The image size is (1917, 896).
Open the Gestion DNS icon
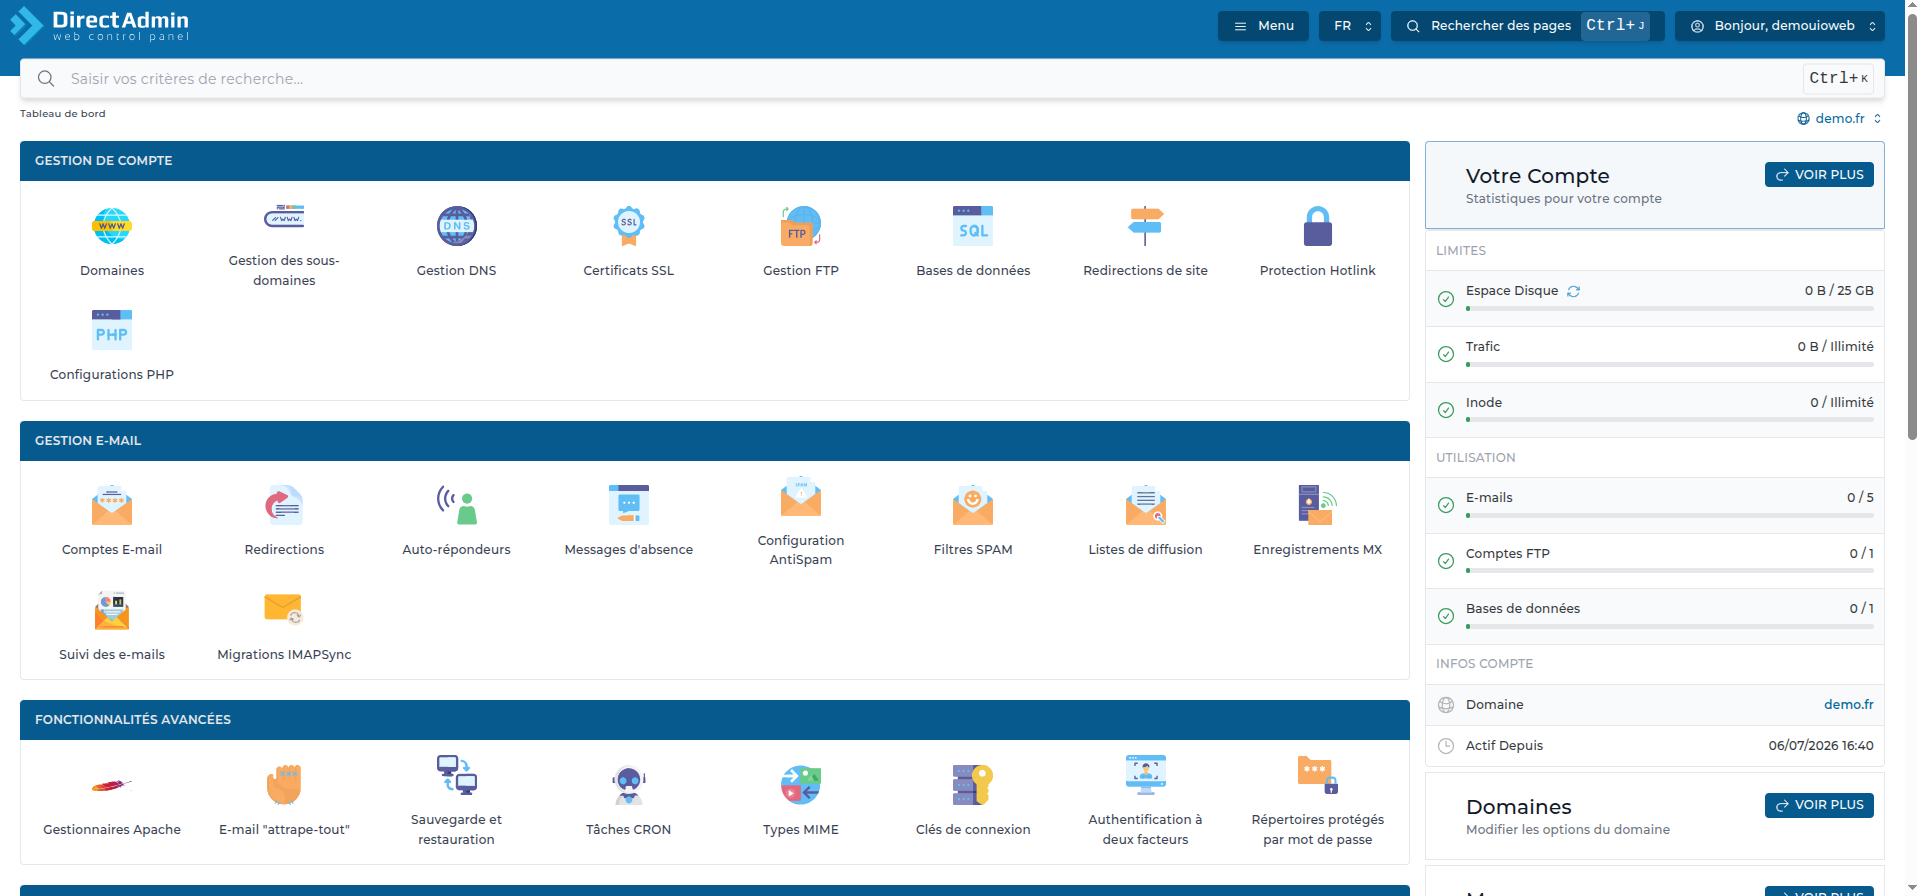pos(456,226)
